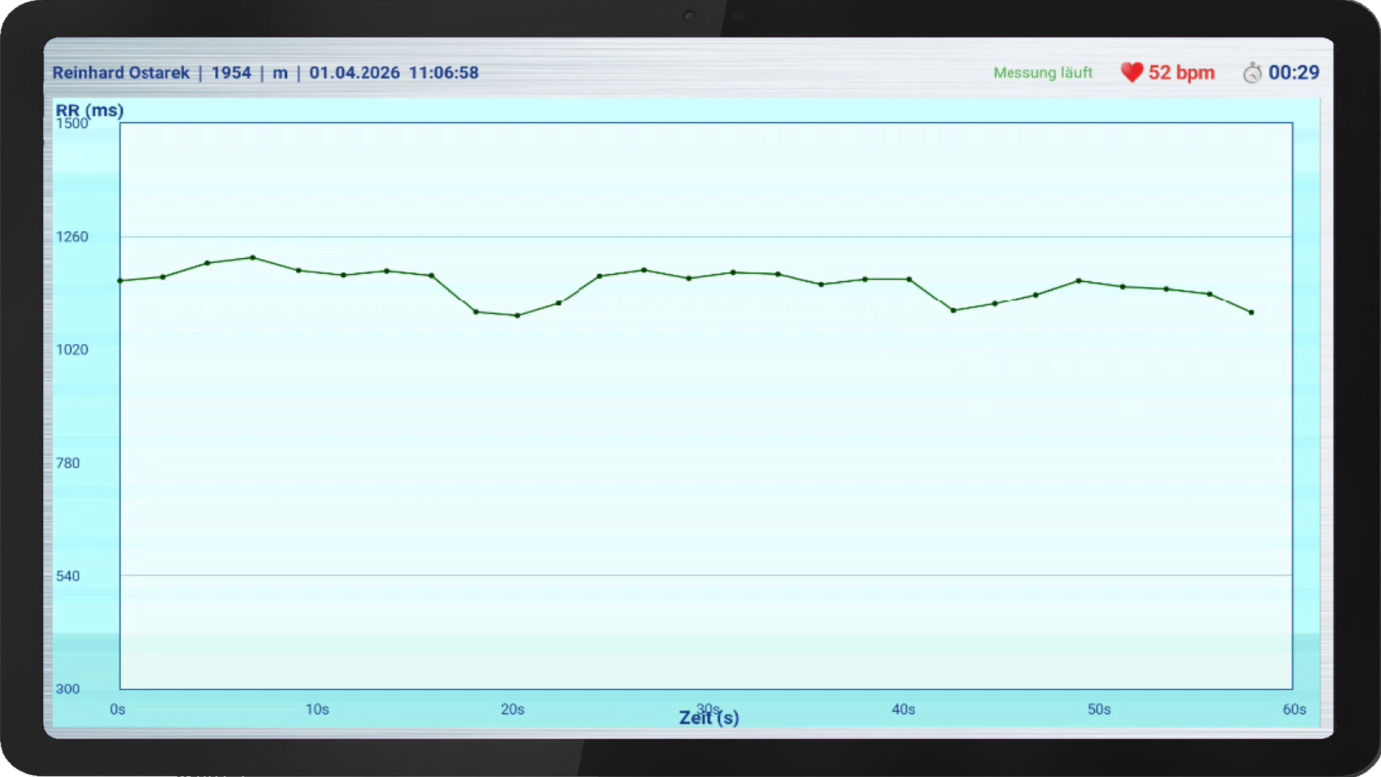This screenshot has width=1381, height=777.
Task: Click the 'Messung läuft' status text
Action: click(x=1043, y=73)
